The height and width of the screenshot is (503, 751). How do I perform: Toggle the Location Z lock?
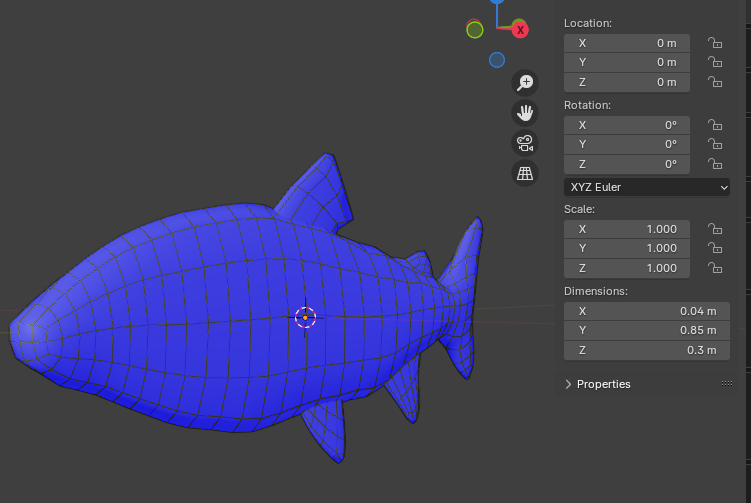715,82
